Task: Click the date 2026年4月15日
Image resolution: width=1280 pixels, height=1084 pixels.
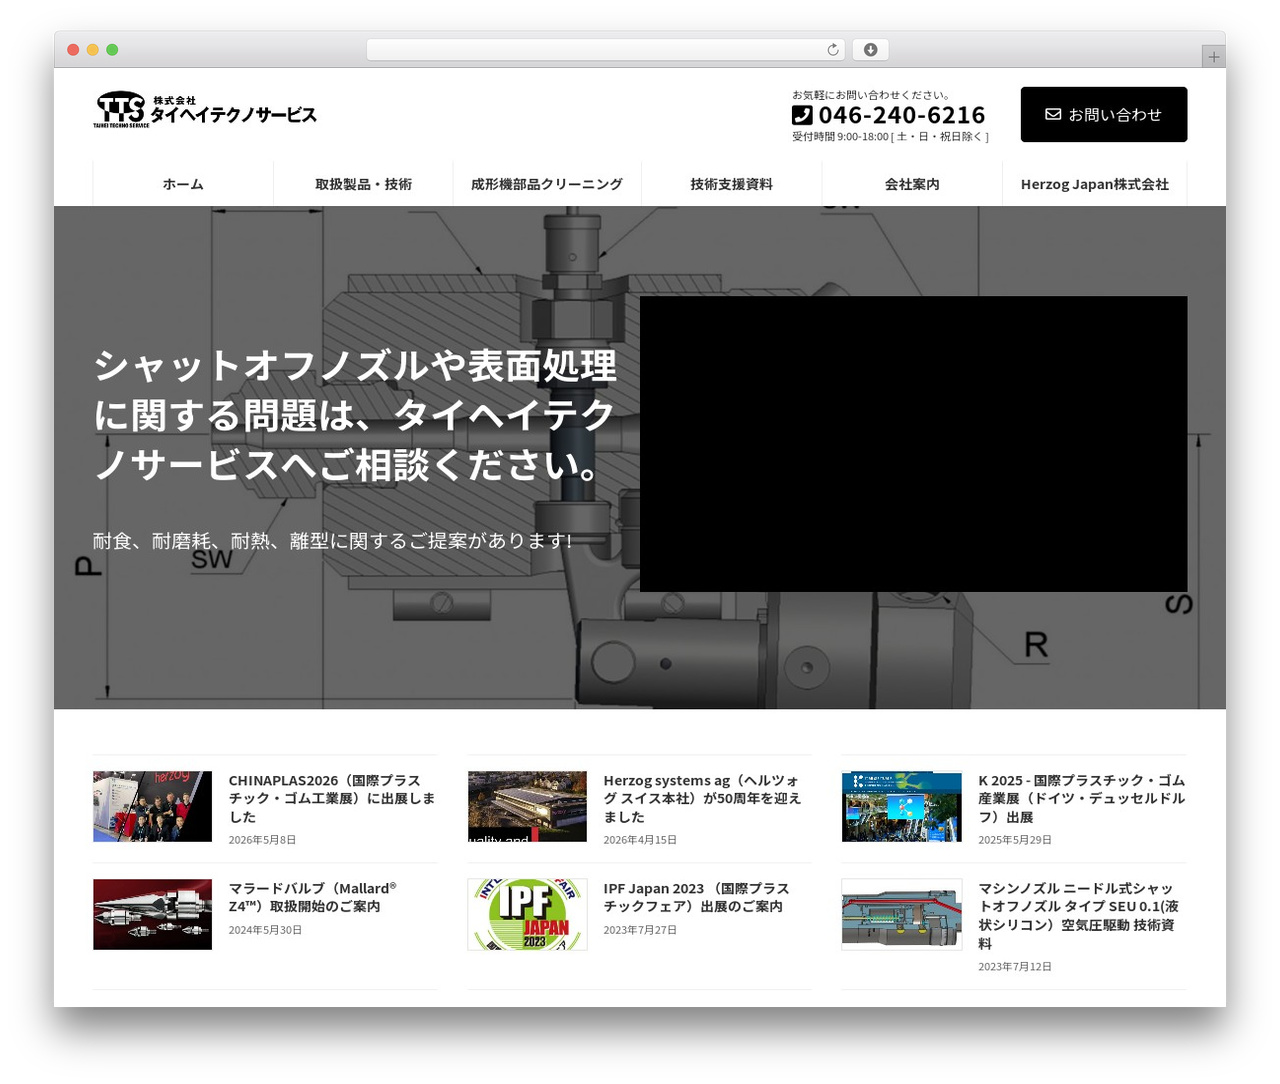Action: click(x=640, y=840)
